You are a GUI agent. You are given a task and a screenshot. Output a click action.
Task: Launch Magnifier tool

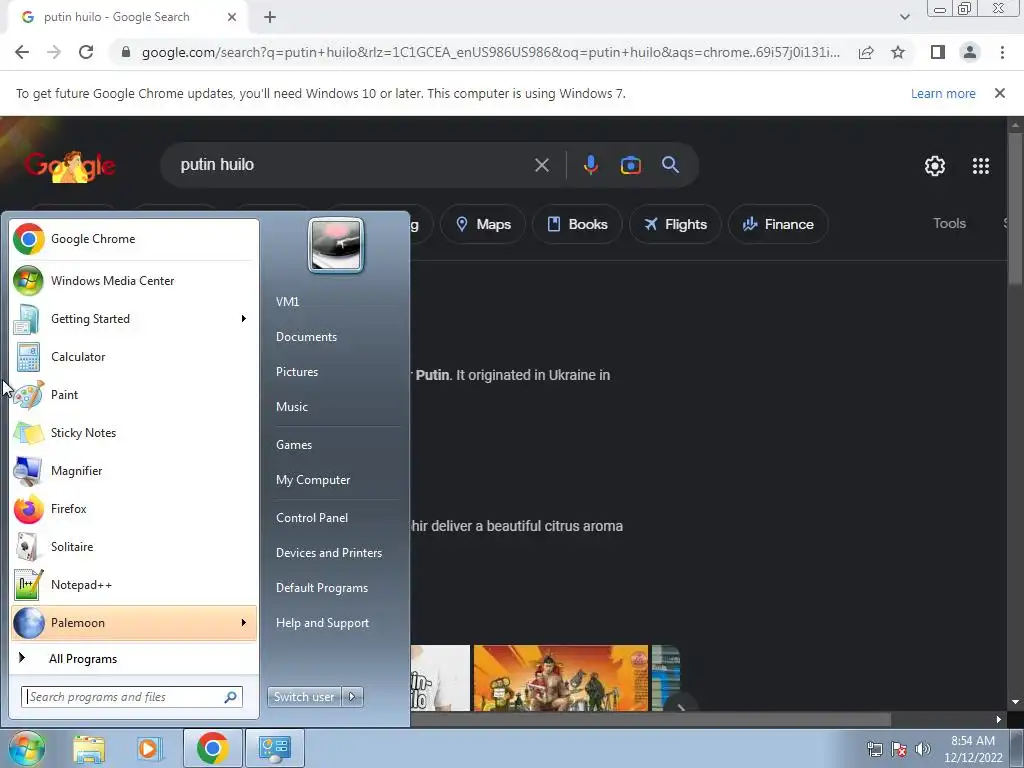click(134, 470)
